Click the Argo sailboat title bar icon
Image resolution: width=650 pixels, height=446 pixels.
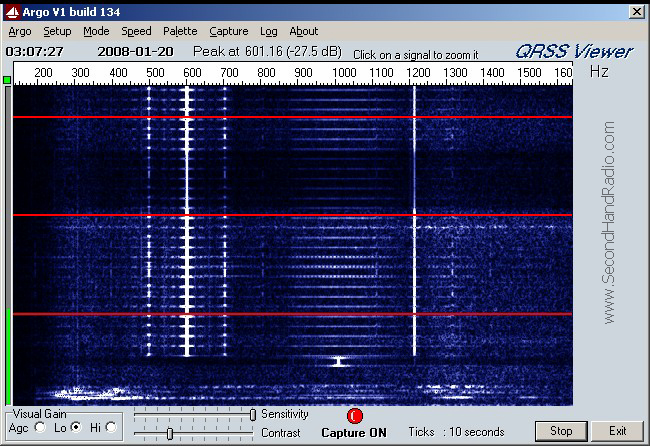tap(12, 12)
